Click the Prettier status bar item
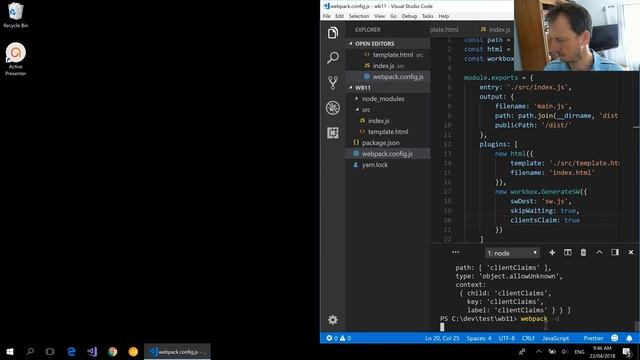The width and height of the screenshot is (640, 360). click(593, 338)
